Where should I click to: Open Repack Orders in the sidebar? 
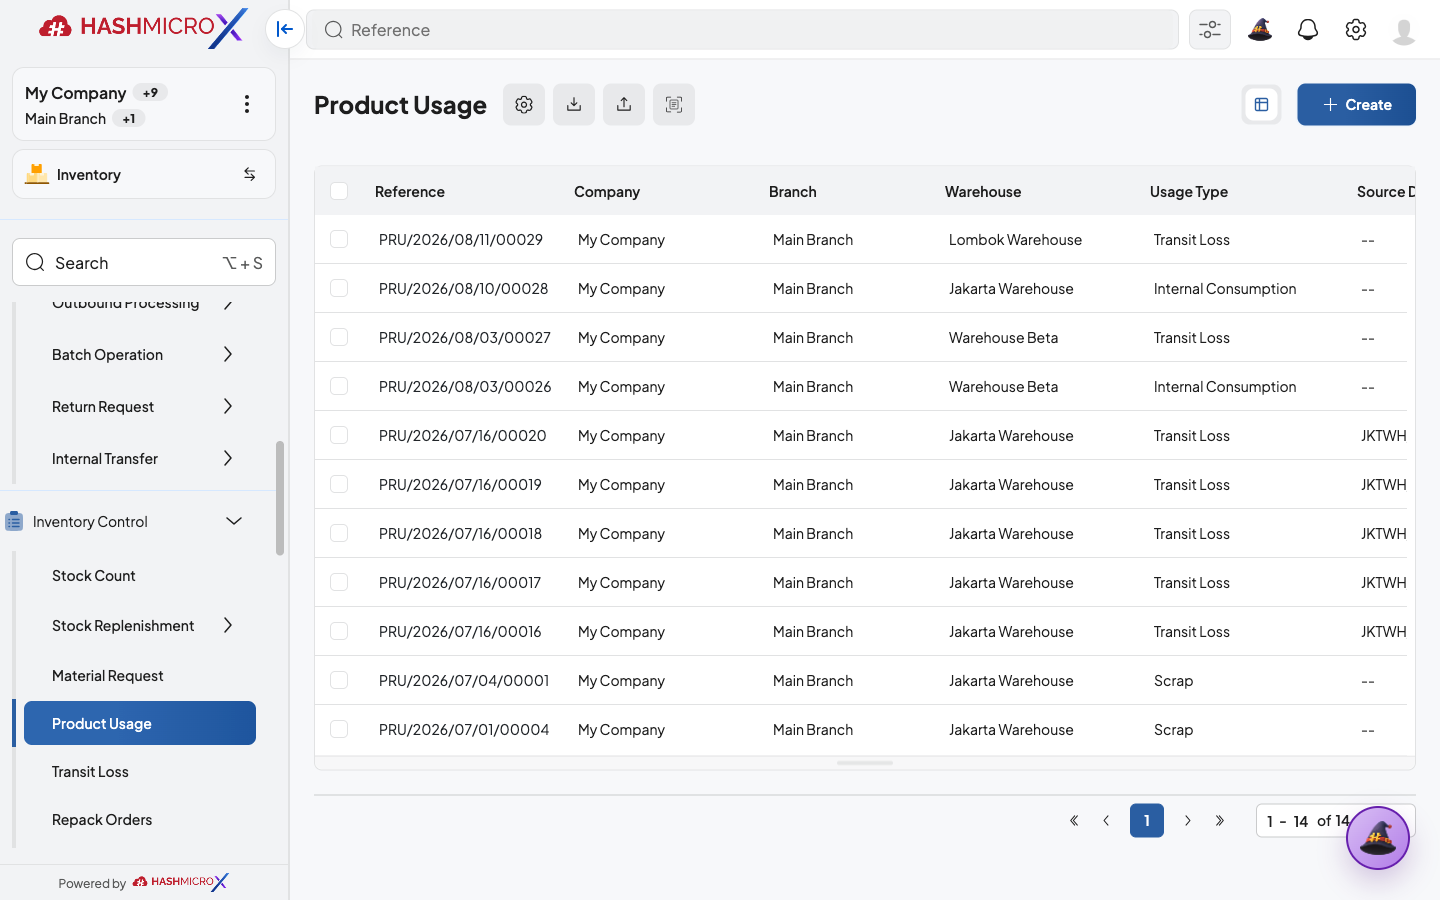pos(102,820)
